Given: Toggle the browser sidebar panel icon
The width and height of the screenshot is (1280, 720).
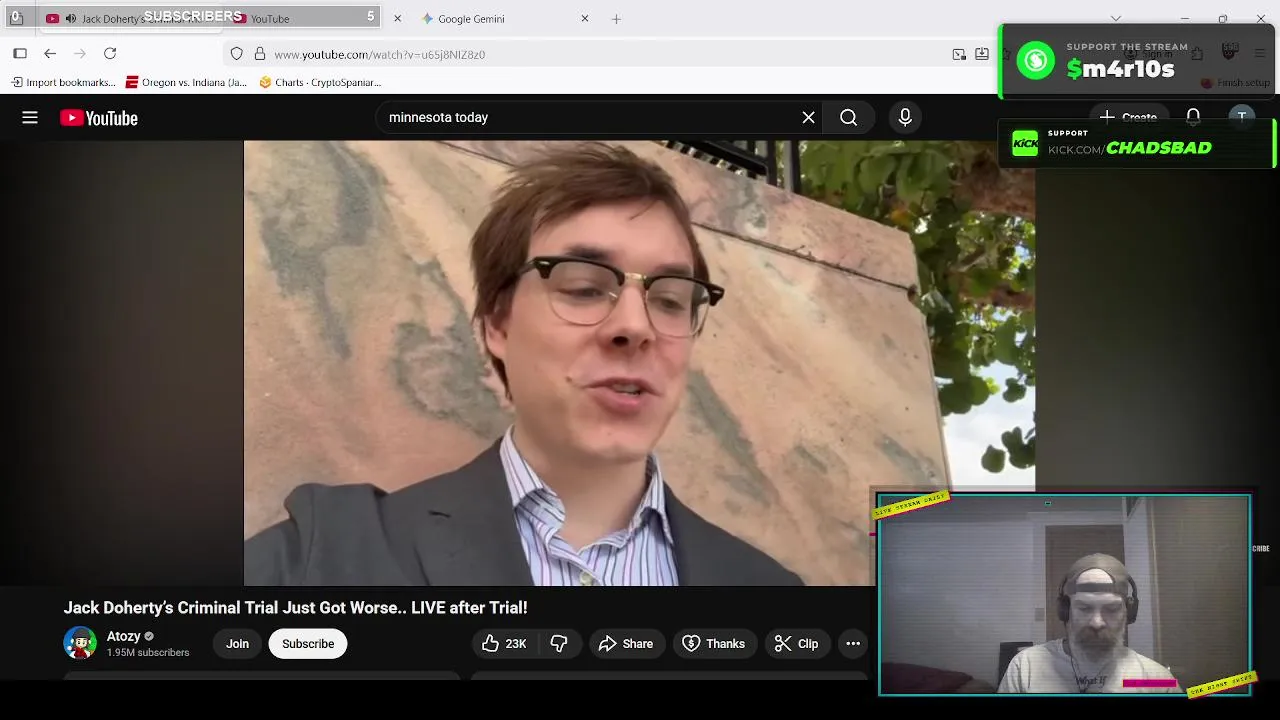Looking at the screenshot, I should [20, 54].
